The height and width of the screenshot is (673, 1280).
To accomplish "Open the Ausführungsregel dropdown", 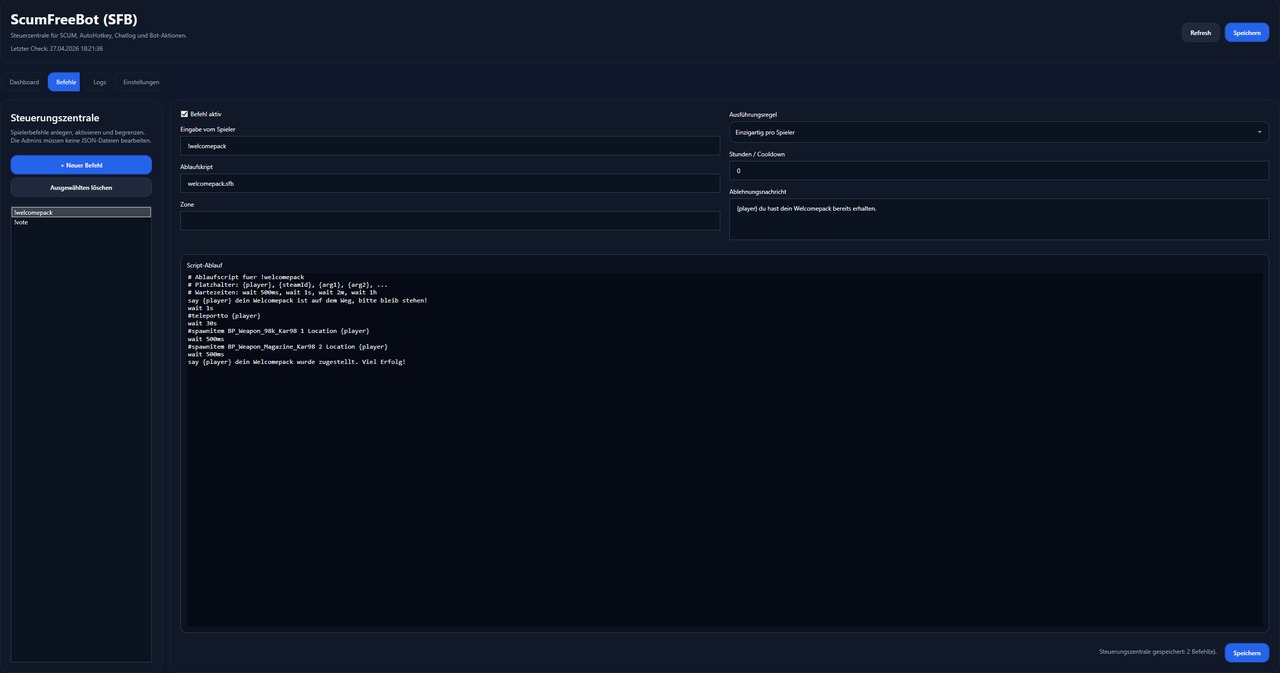I will tap(998, 132).
